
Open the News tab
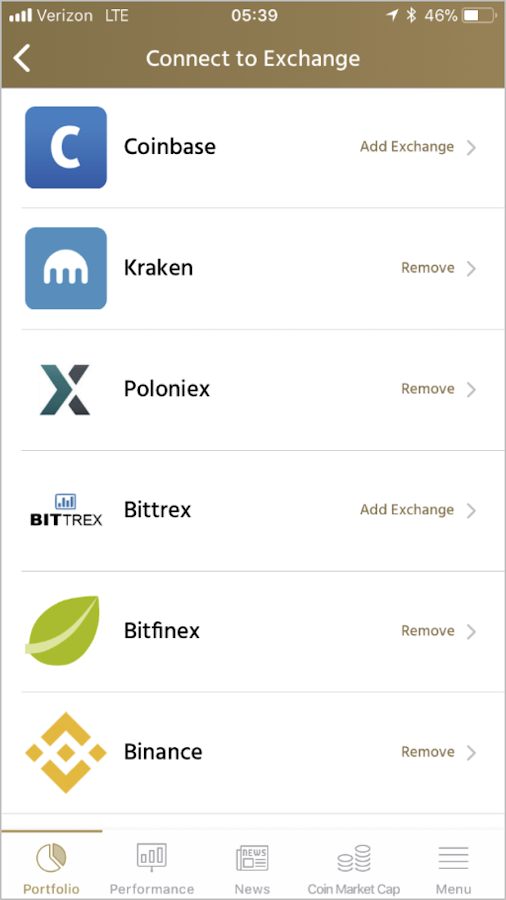point(252,866)
